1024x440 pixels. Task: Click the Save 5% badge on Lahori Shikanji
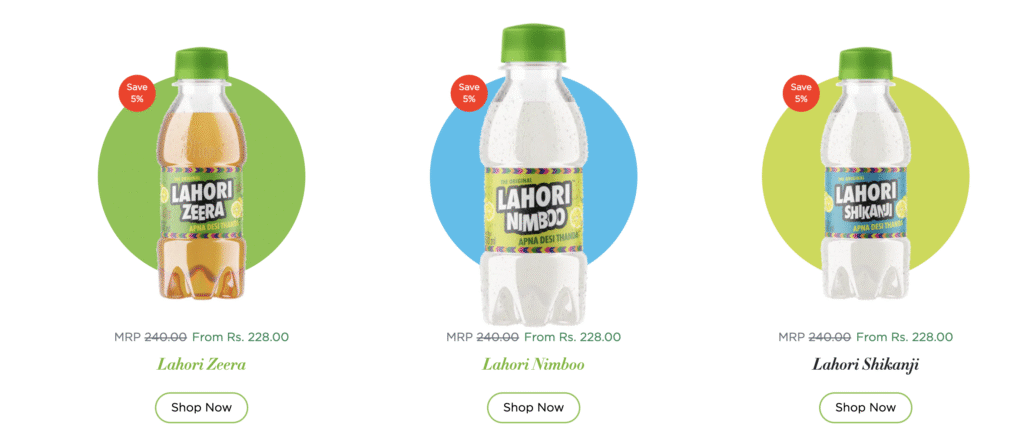point(801,93)
